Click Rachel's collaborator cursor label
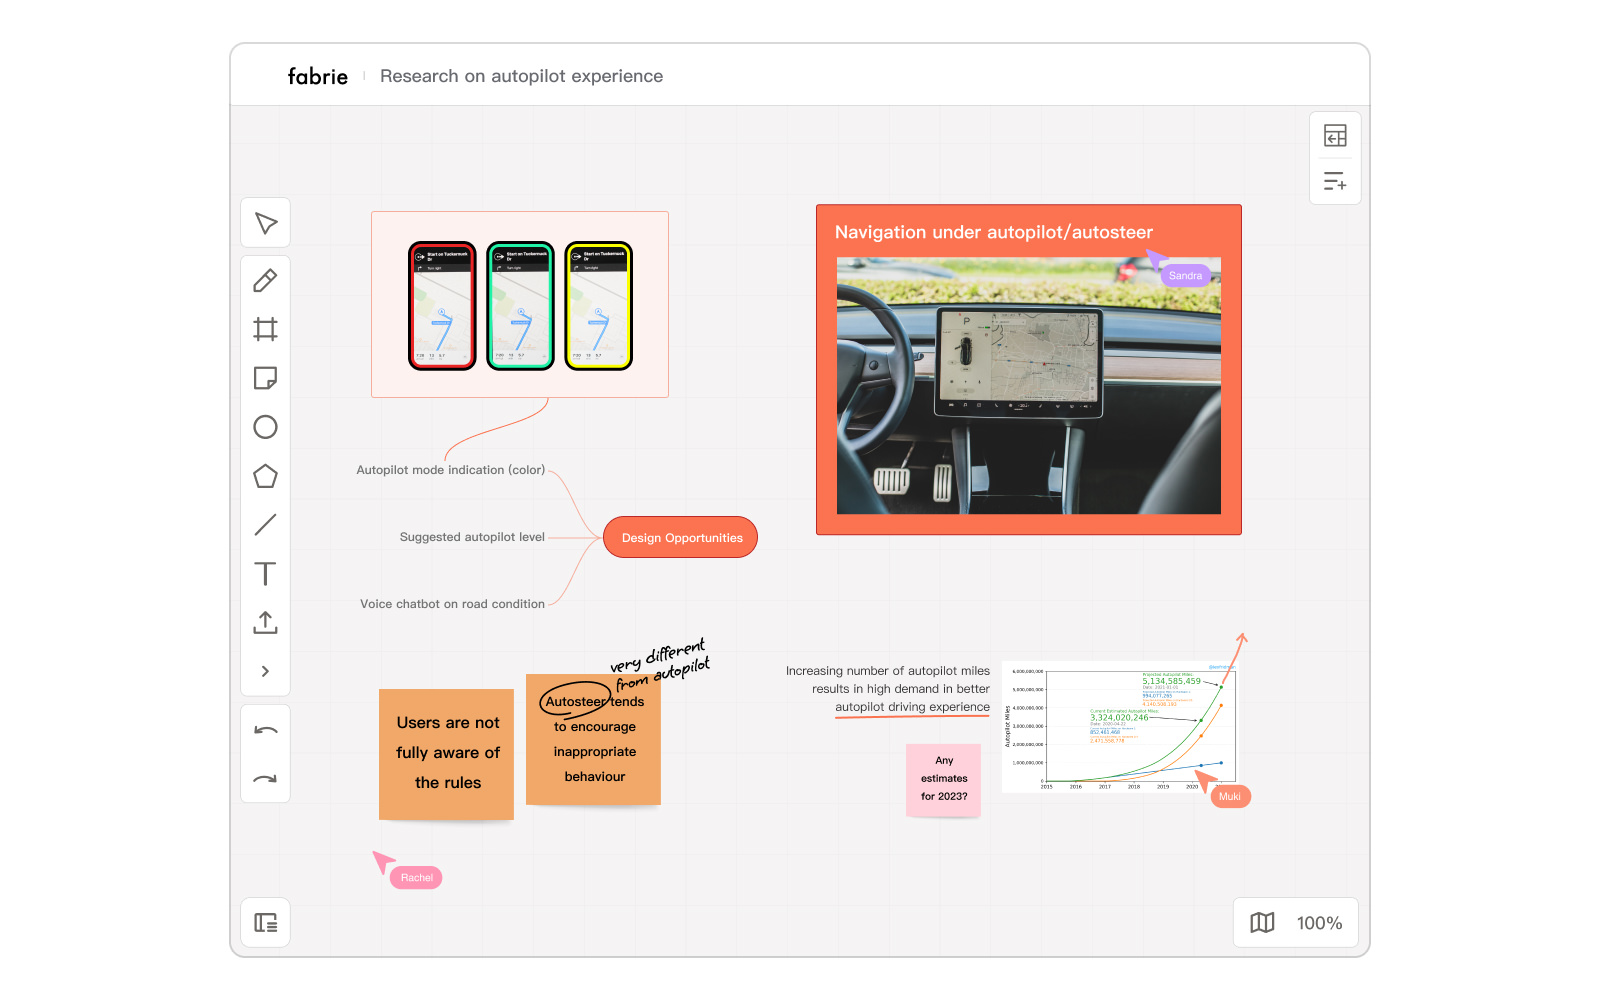 click(x=417, y=878)
